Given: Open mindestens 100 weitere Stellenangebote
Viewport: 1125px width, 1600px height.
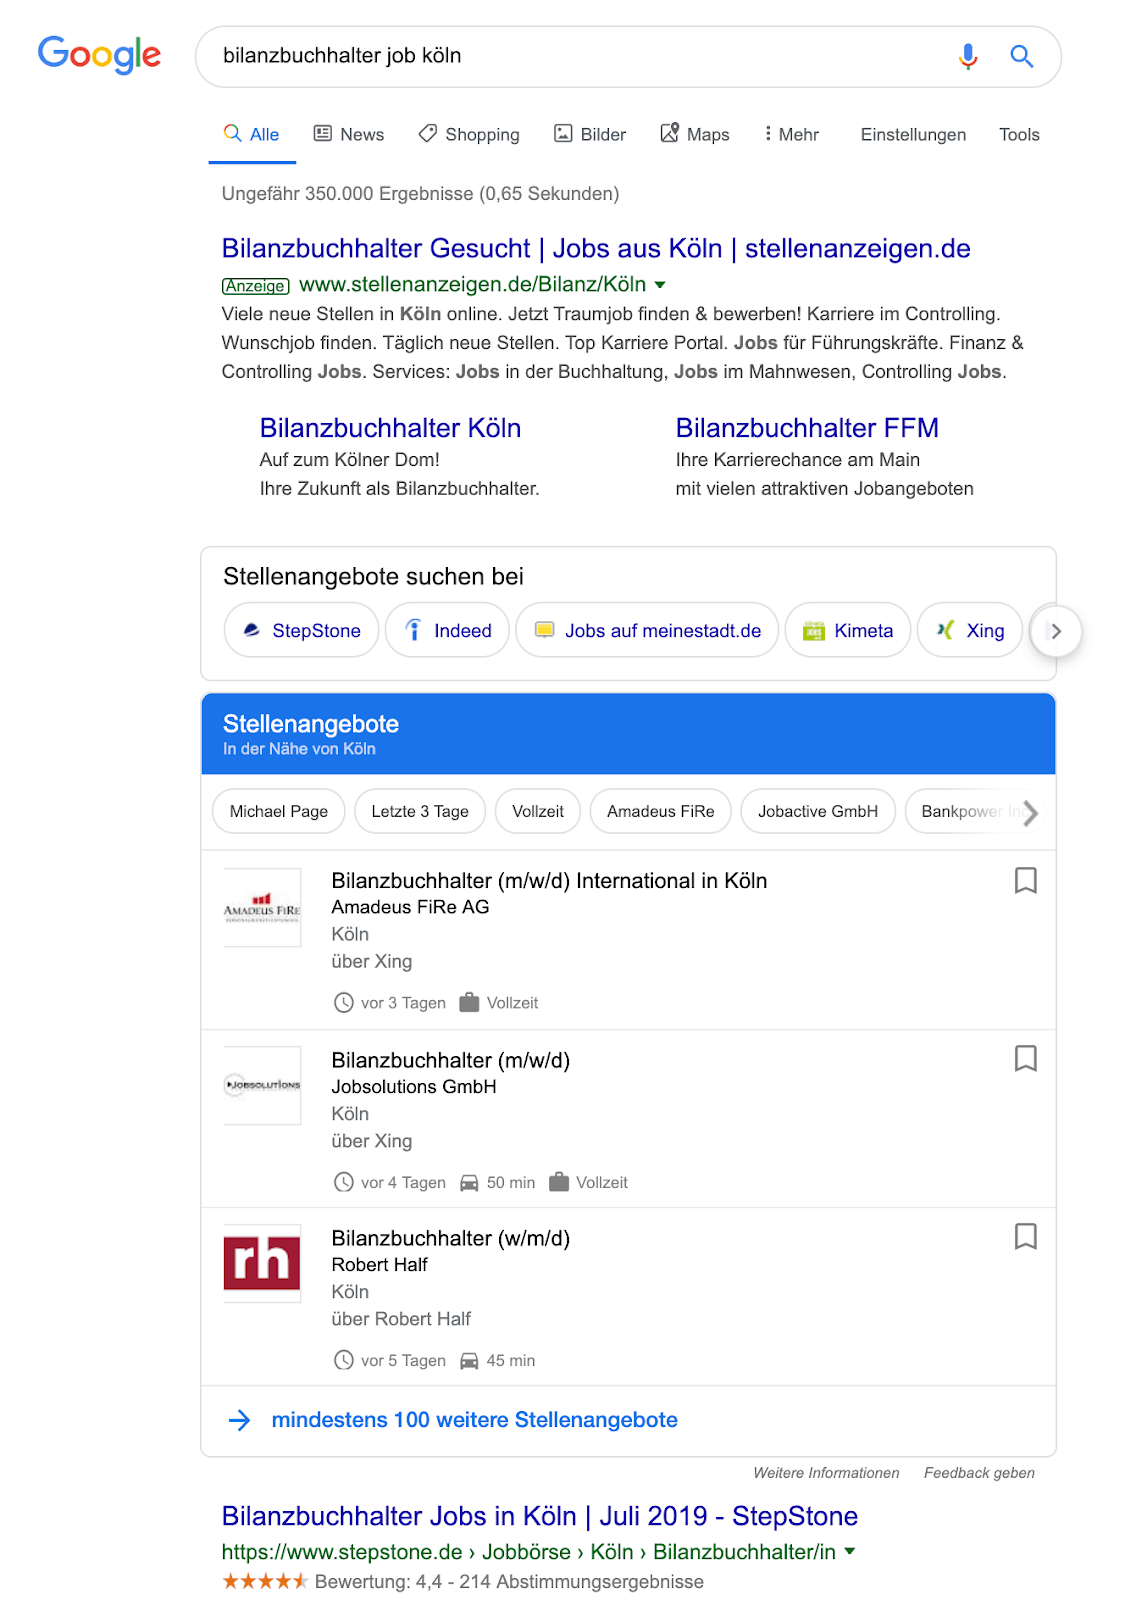Looking at the screenshot, I should point(474,1420).
